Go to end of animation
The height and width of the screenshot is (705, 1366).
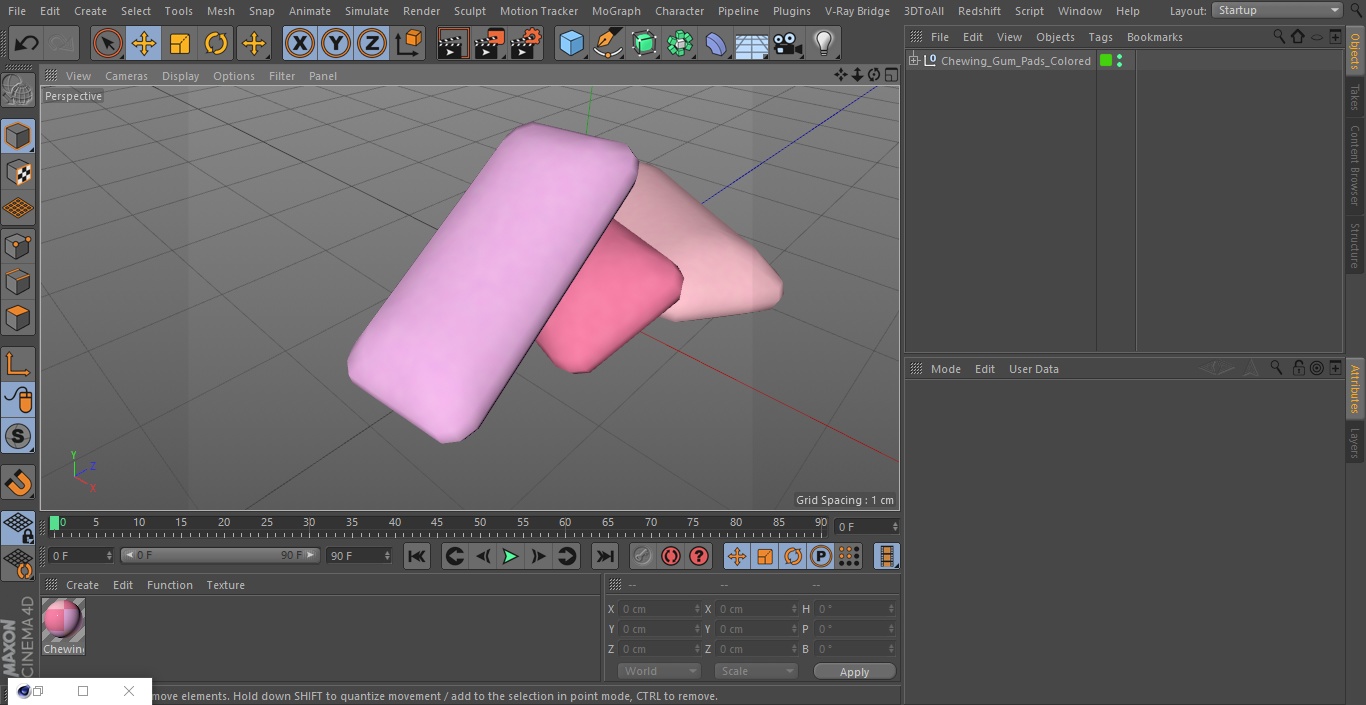tap(605, 556)
